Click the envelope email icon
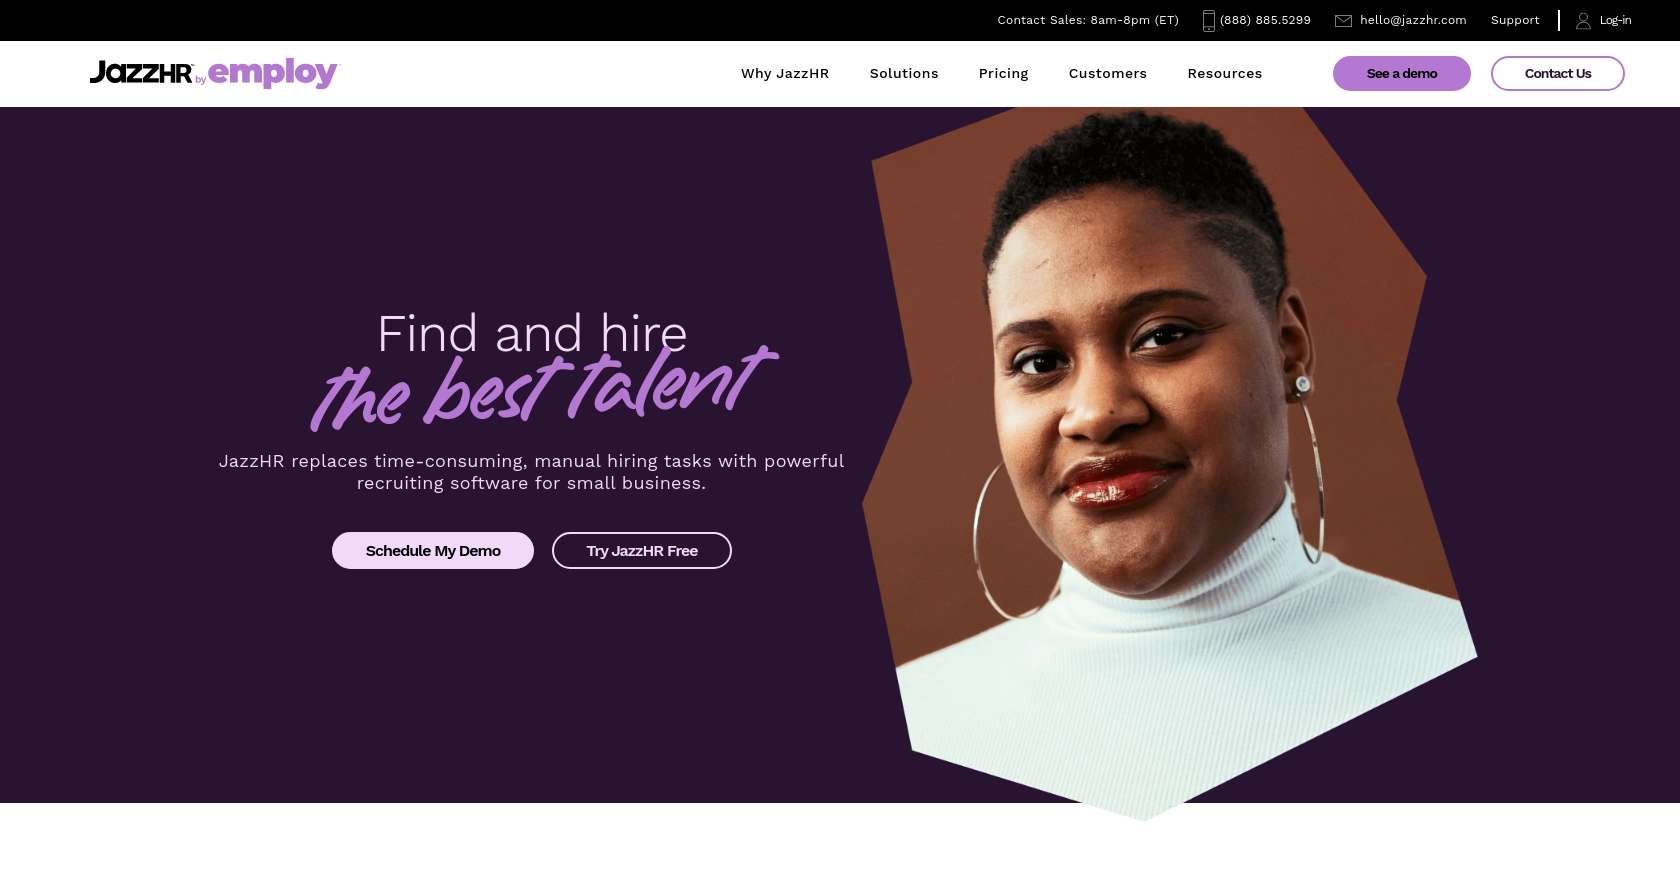Screen dimensions: 1680x876 tap(1343, 21)
